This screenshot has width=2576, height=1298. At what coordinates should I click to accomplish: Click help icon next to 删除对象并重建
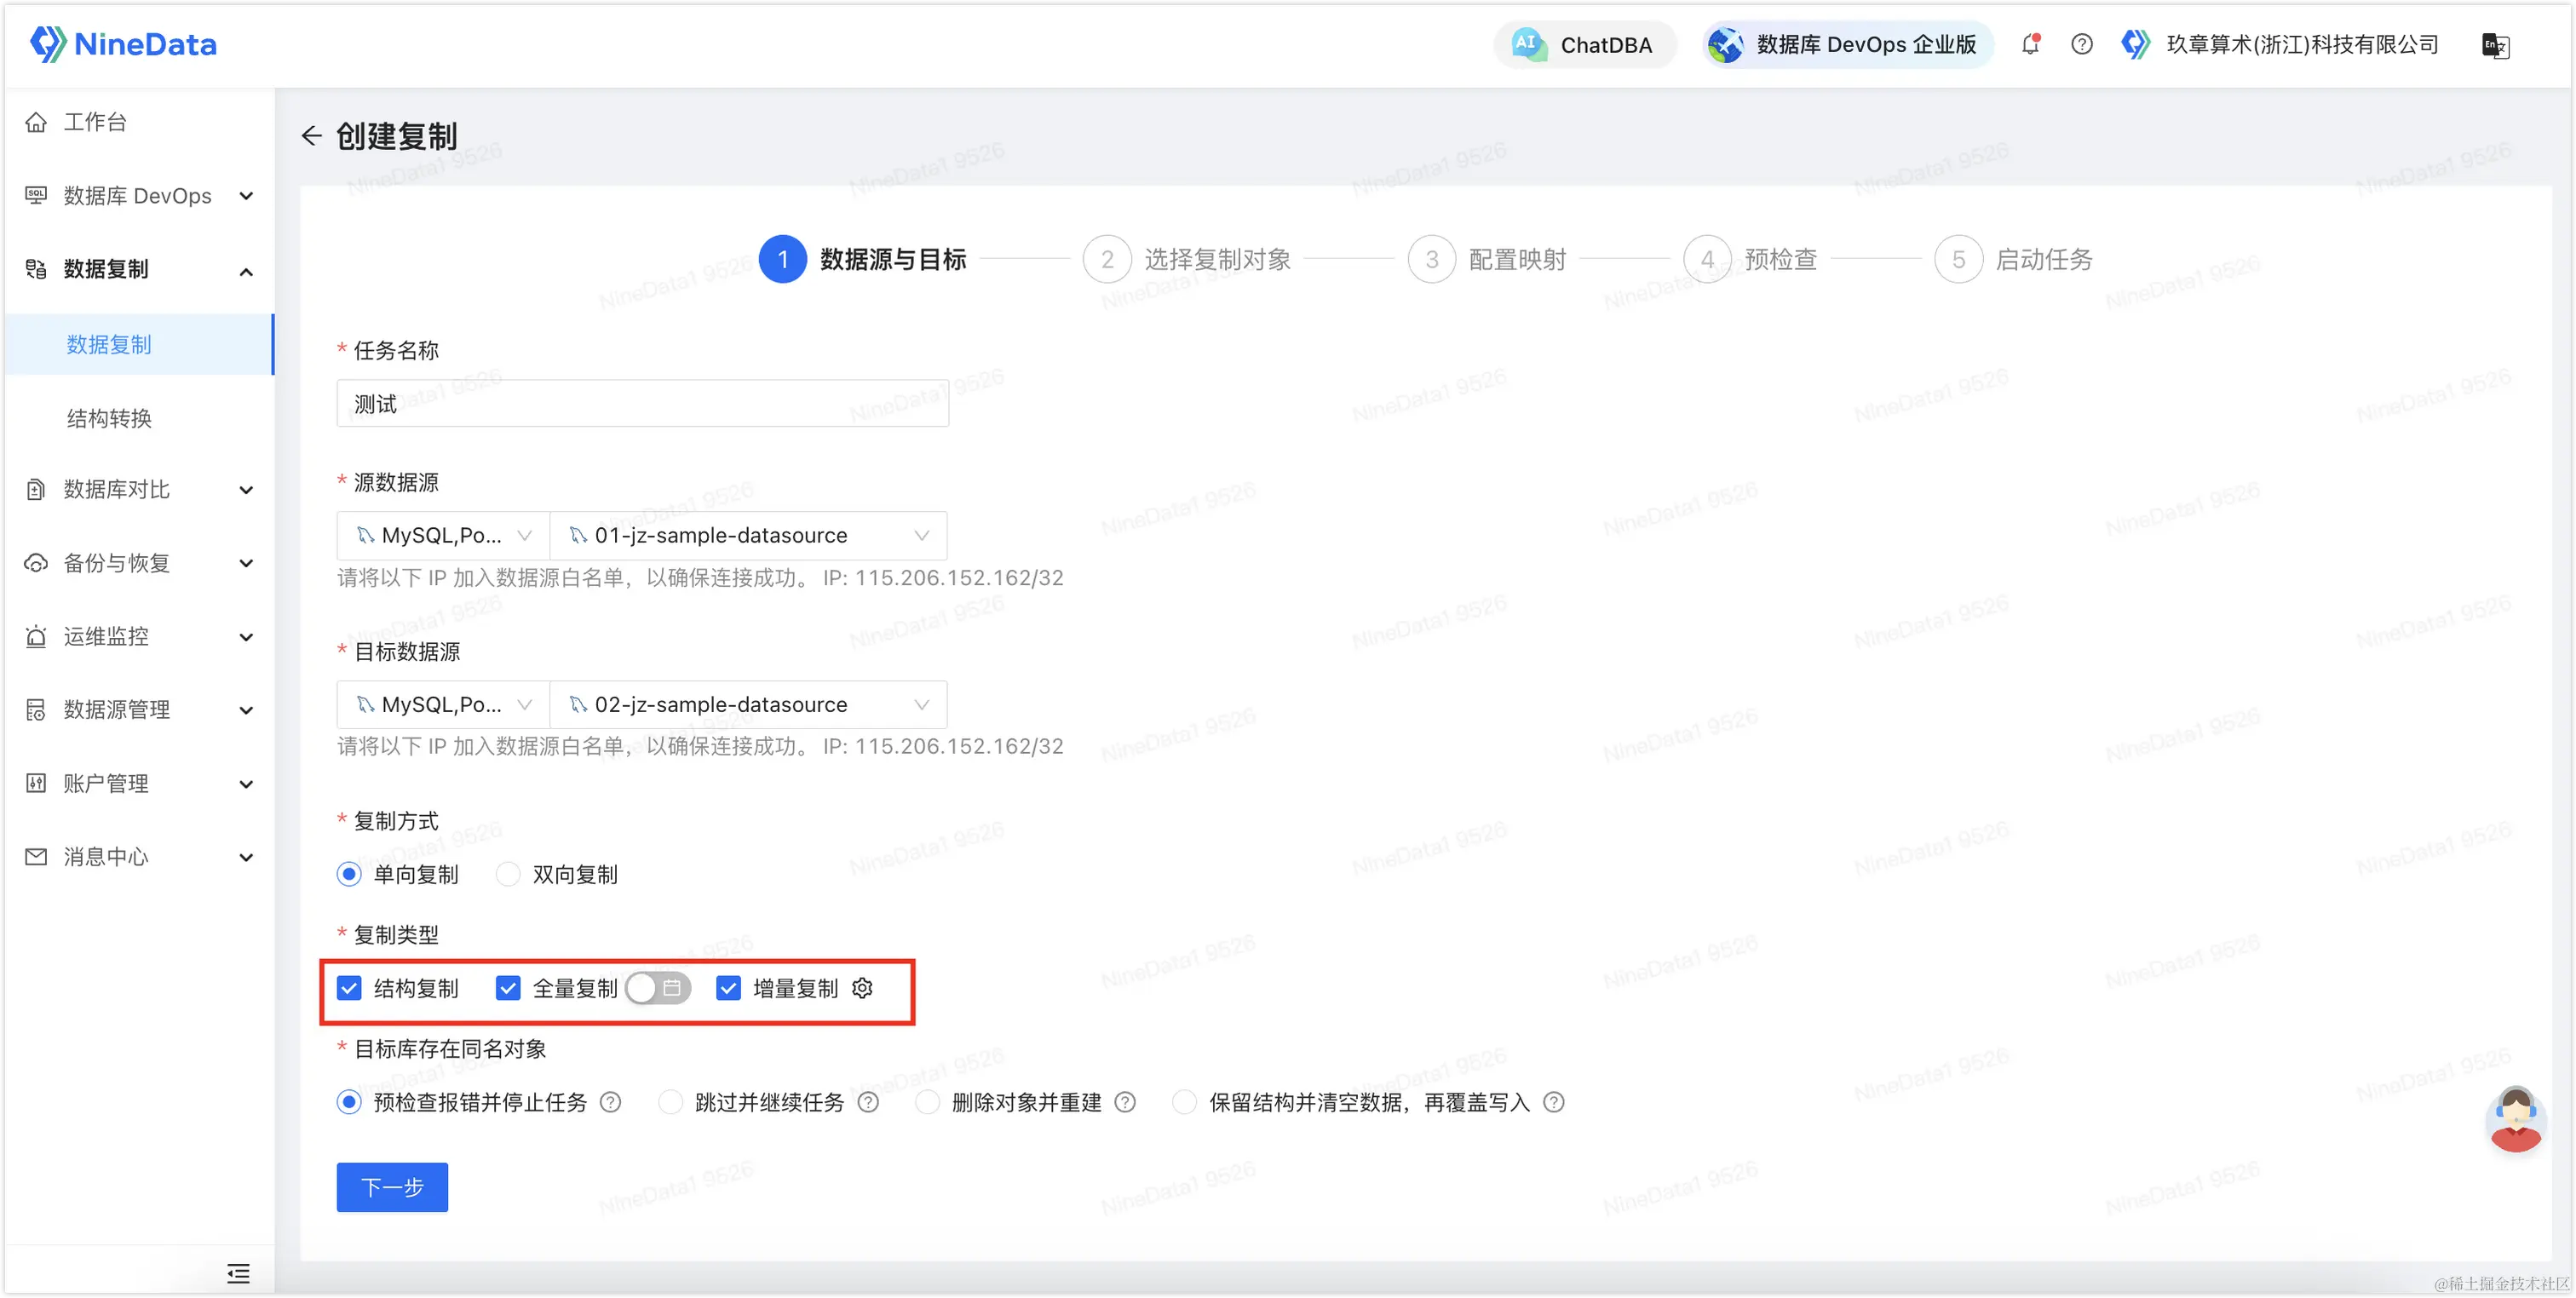pos(1125,1102)
